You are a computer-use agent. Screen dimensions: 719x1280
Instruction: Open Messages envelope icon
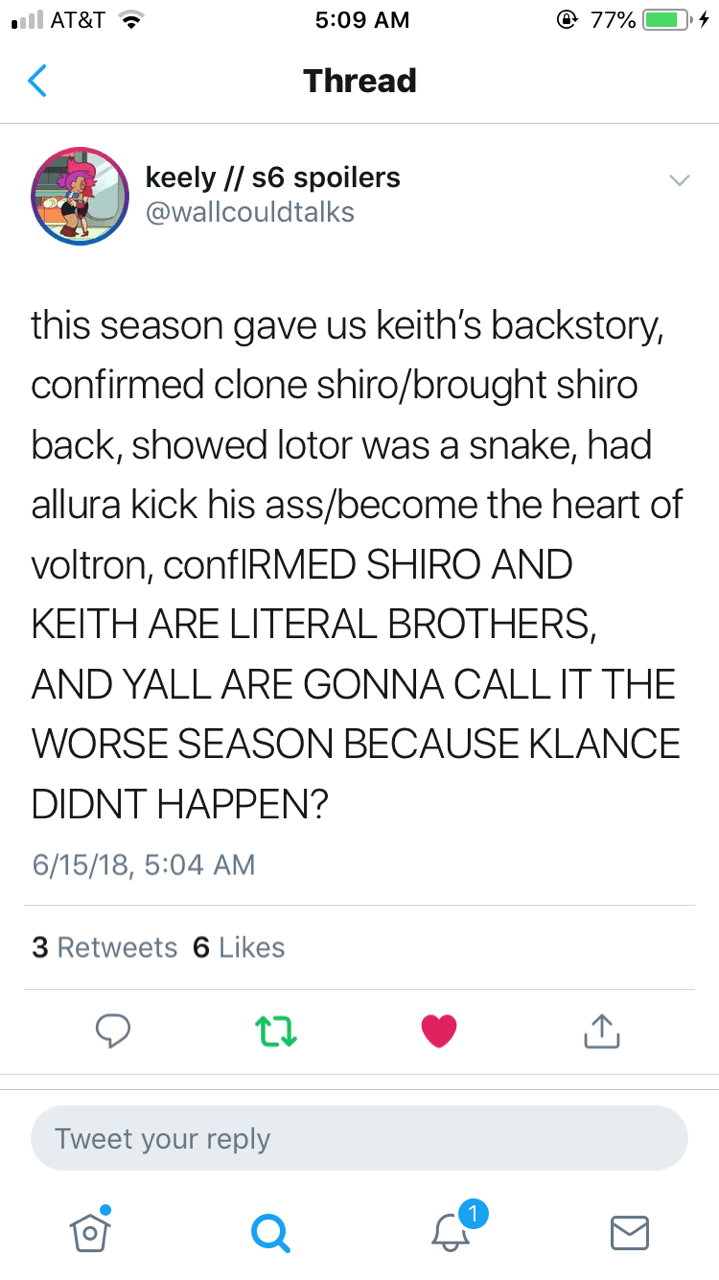pos(630,1232)
